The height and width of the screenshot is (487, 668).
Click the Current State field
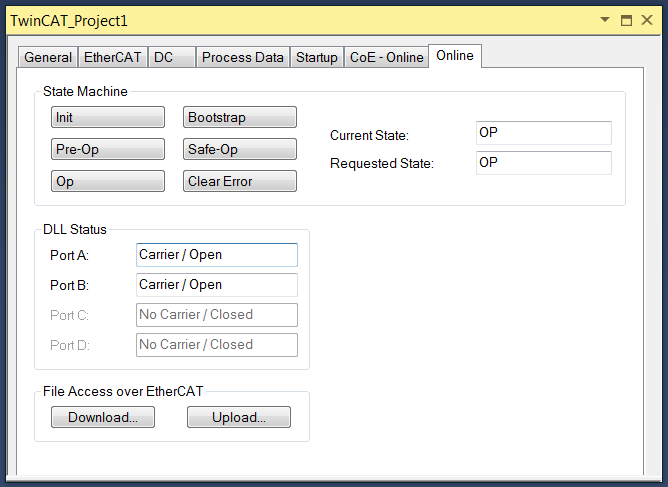tap(544, 133)
